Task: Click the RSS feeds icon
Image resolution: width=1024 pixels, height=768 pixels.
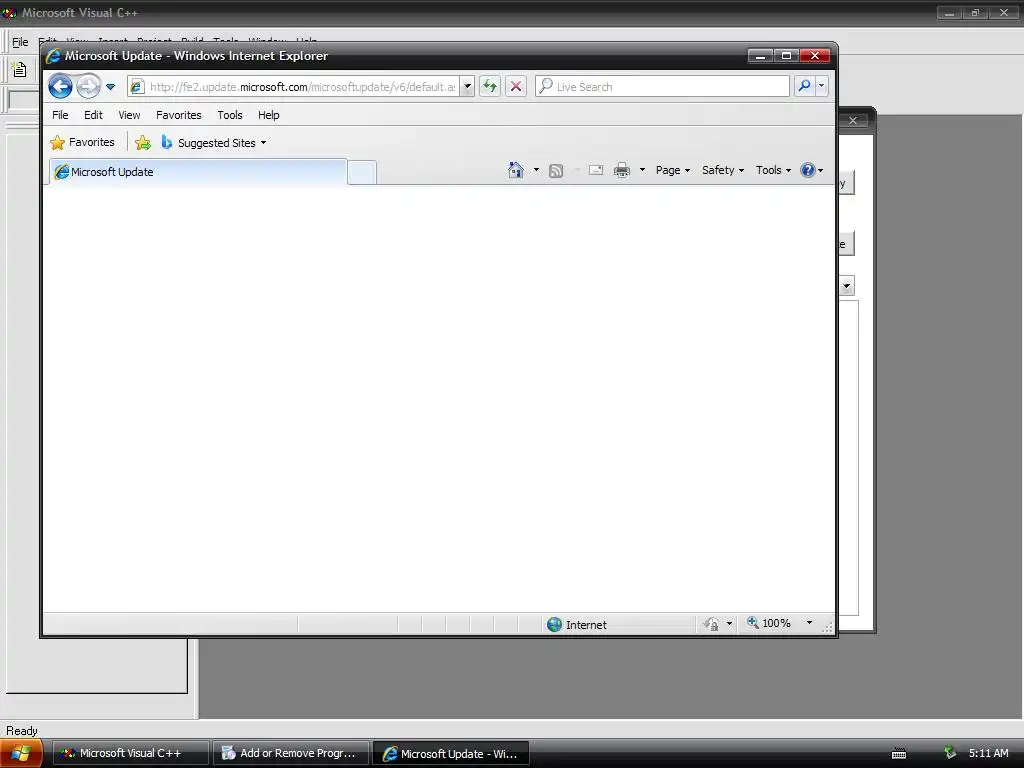Action: click(x=556, y=170)
